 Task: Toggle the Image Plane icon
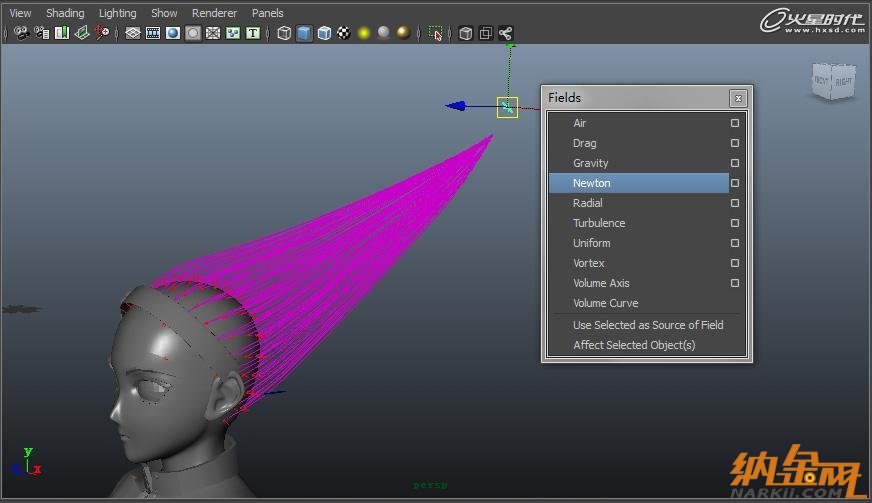[82, 33]
